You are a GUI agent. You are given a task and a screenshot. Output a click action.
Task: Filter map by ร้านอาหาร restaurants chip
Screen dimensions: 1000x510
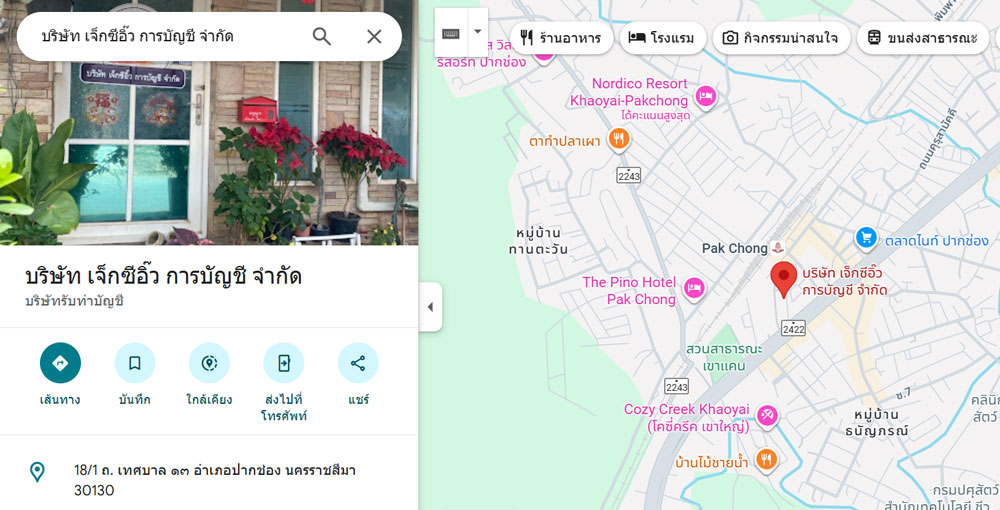coord(561,38)
